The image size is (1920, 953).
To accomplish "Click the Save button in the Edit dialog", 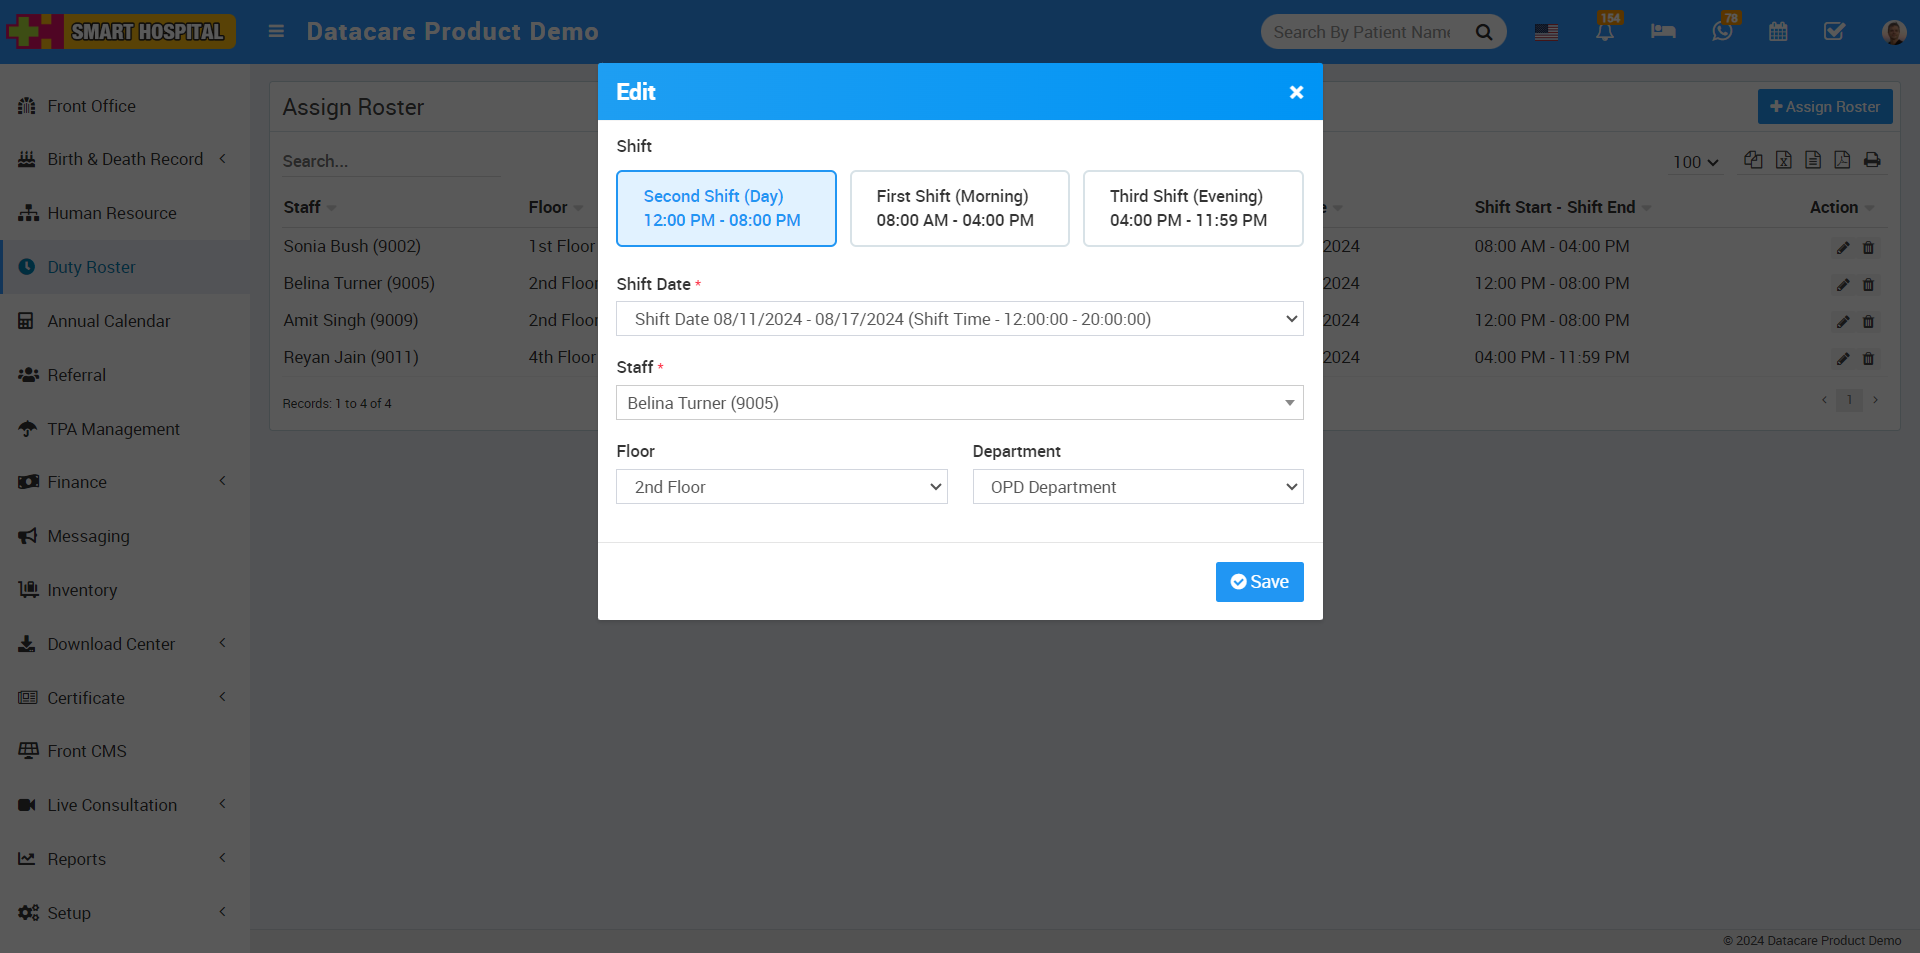I will (1259, 581).
